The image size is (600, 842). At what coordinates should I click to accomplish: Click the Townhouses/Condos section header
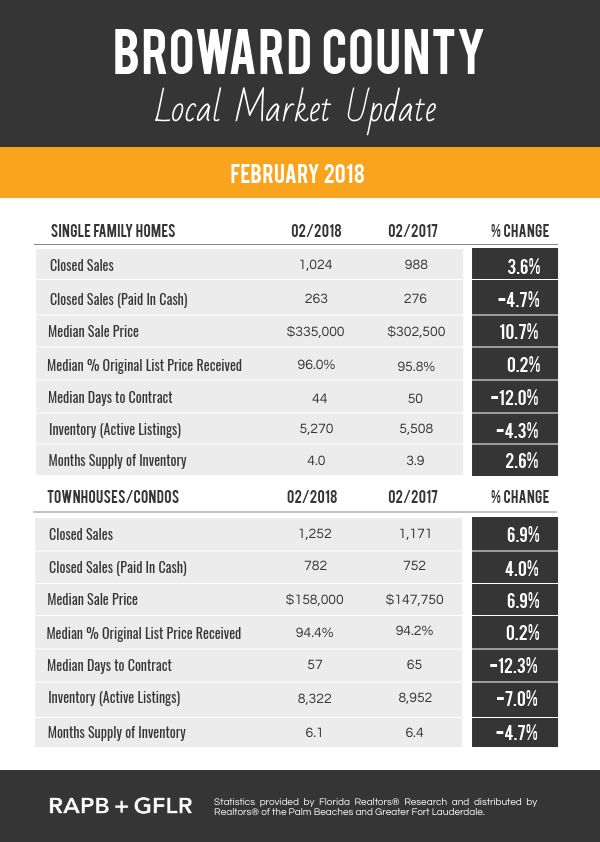click(x=113, y=497)
